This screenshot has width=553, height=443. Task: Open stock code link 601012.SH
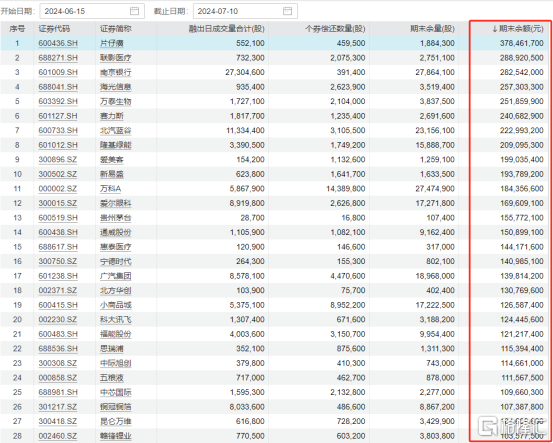[58, 145]
